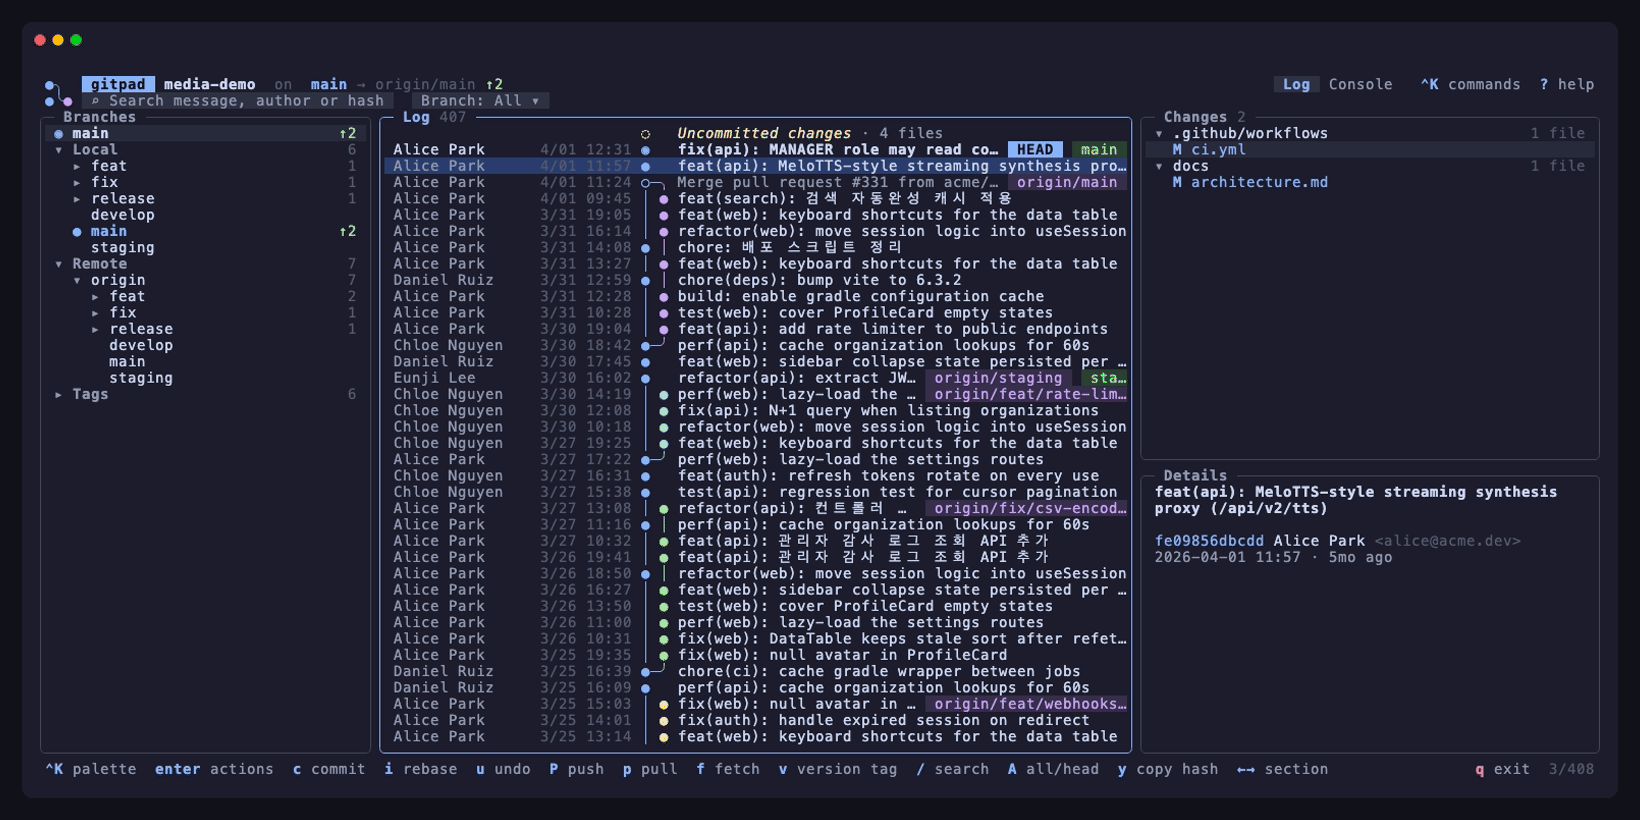Click the help question mark icon
Image resolution: width=1640 pixels, height=820 pixels.
[1544, 85]
